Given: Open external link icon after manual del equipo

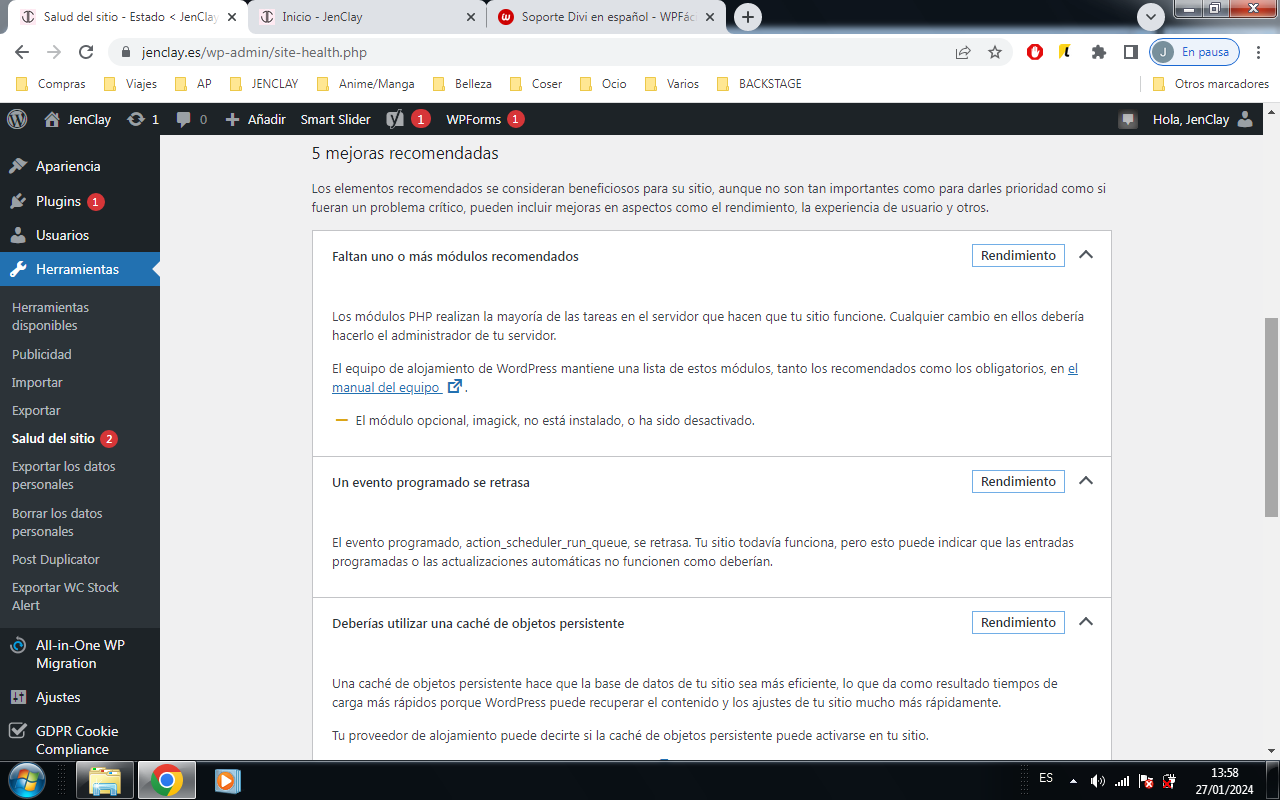Looking at the screenshot, I should pyautogui.click(x=455, y=386).
